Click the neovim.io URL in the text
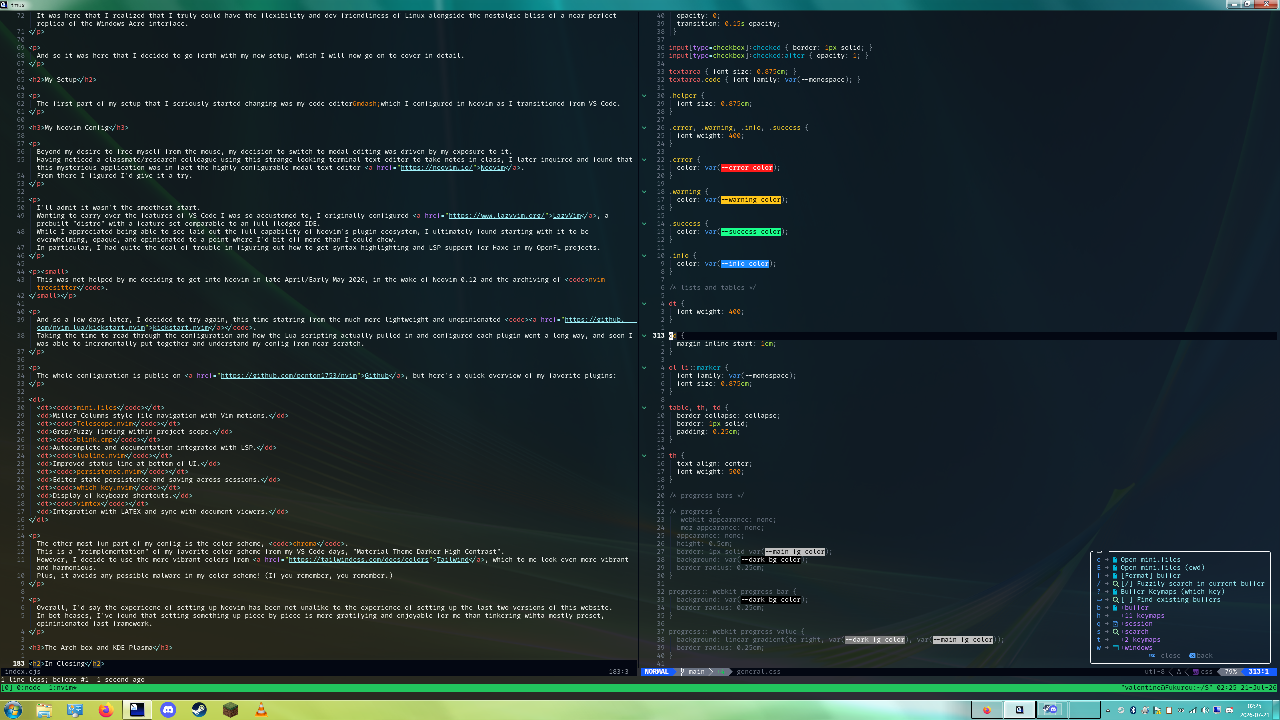The image size is (1280, 720). [x=437, y=168]
